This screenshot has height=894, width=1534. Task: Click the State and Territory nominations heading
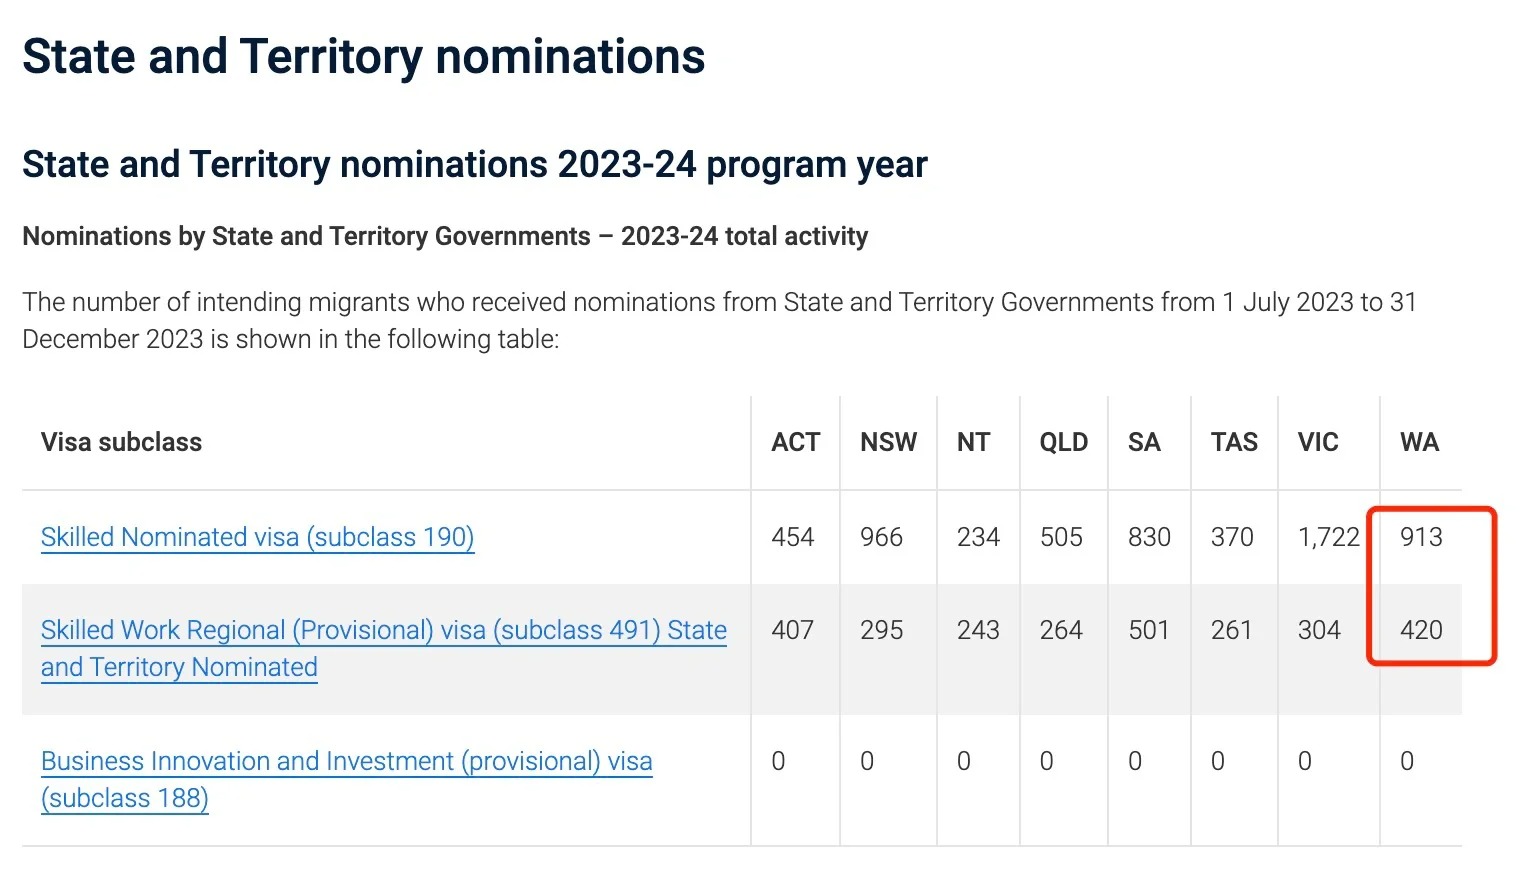pyautogui.click(x=364, y=56)
